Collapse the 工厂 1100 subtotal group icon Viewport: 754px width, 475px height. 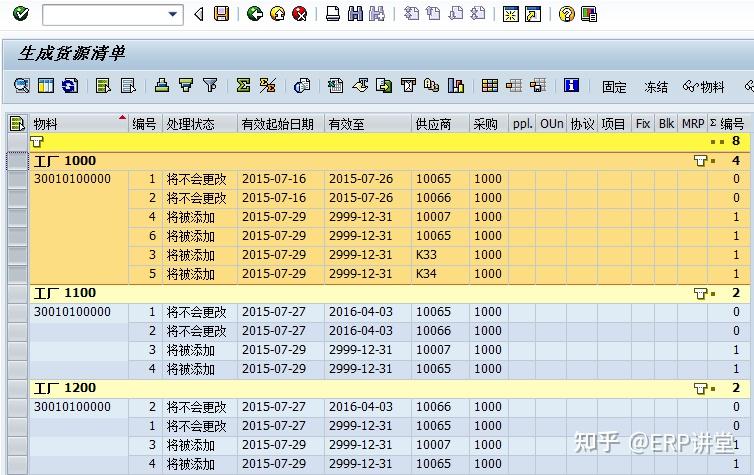(x=701, y=293)
